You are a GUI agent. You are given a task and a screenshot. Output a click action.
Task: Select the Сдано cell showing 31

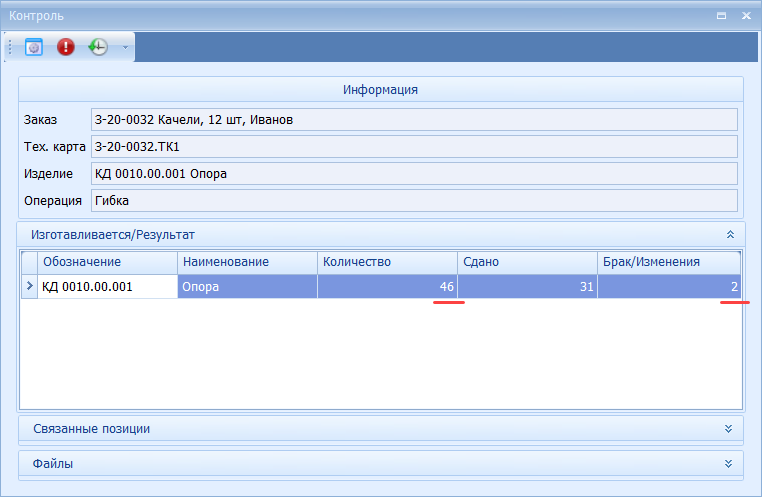527,287
